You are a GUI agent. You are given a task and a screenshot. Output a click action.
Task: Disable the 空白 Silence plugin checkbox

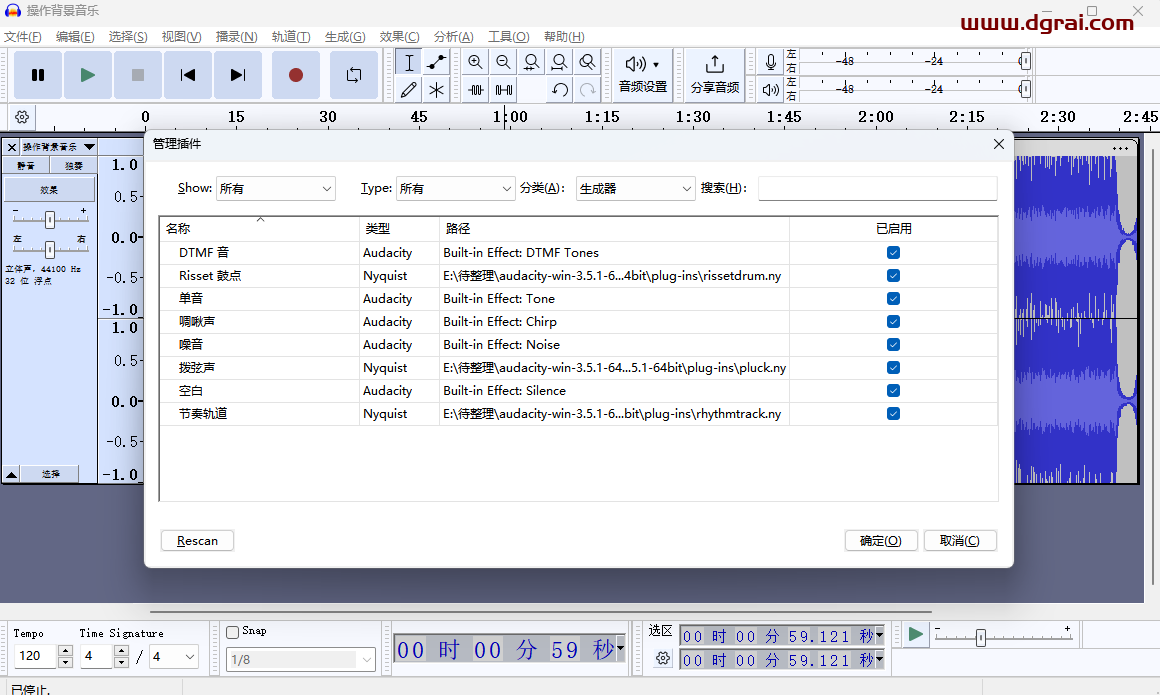point(894,391)
